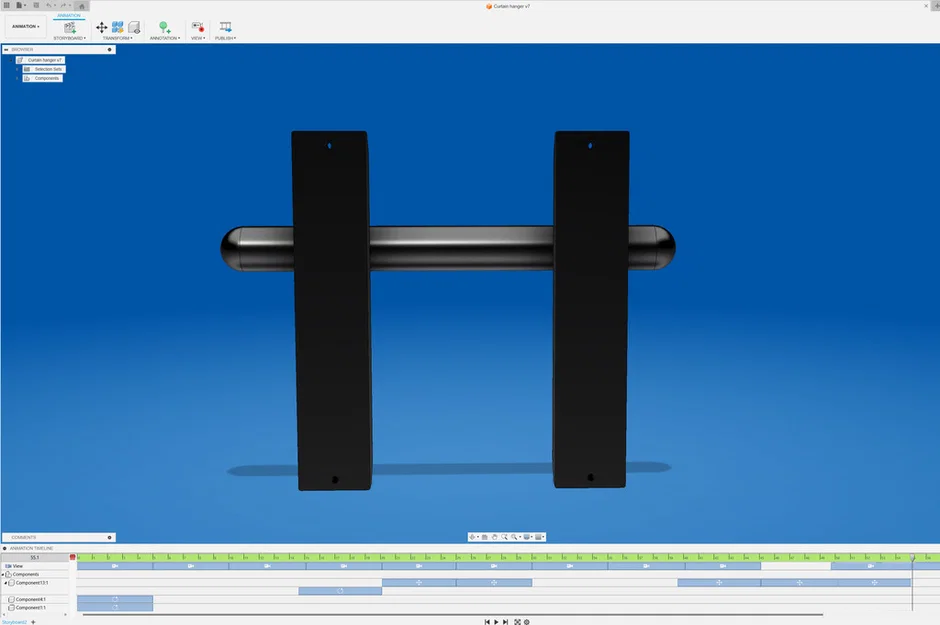Click the expand timeline view icon
This screenshot has height=625, width=940.
click(x=517, y=622)
